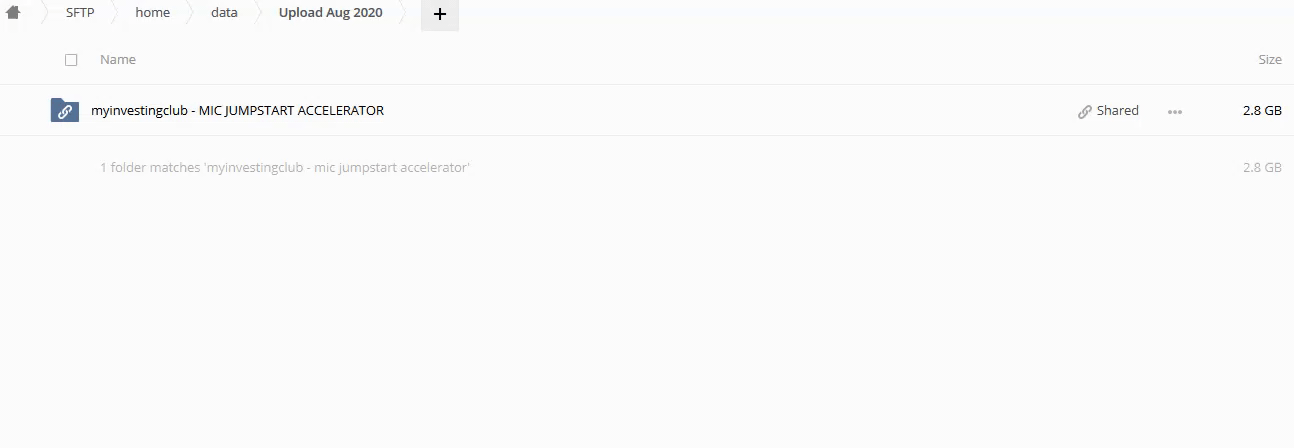
Task: Sort files by the Name column header
Action: (118, 60)
